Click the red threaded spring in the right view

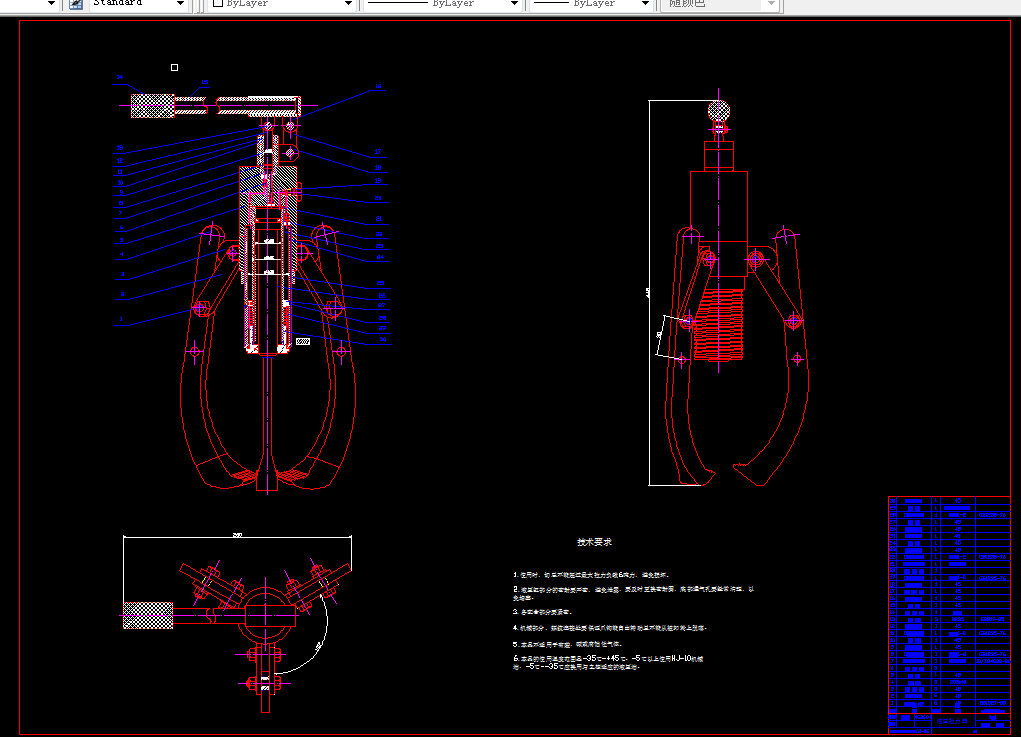[718, 324]
